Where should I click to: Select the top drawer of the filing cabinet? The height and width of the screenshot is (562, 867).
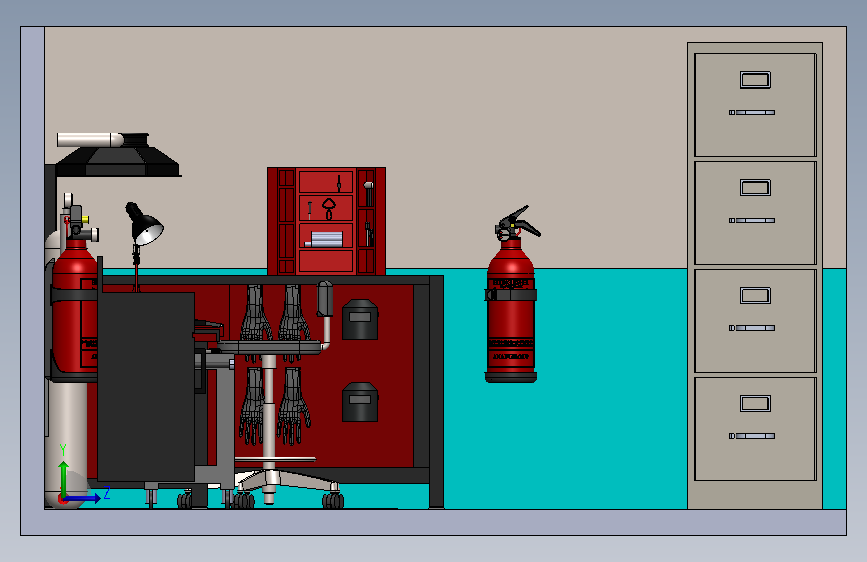point(755,105)
